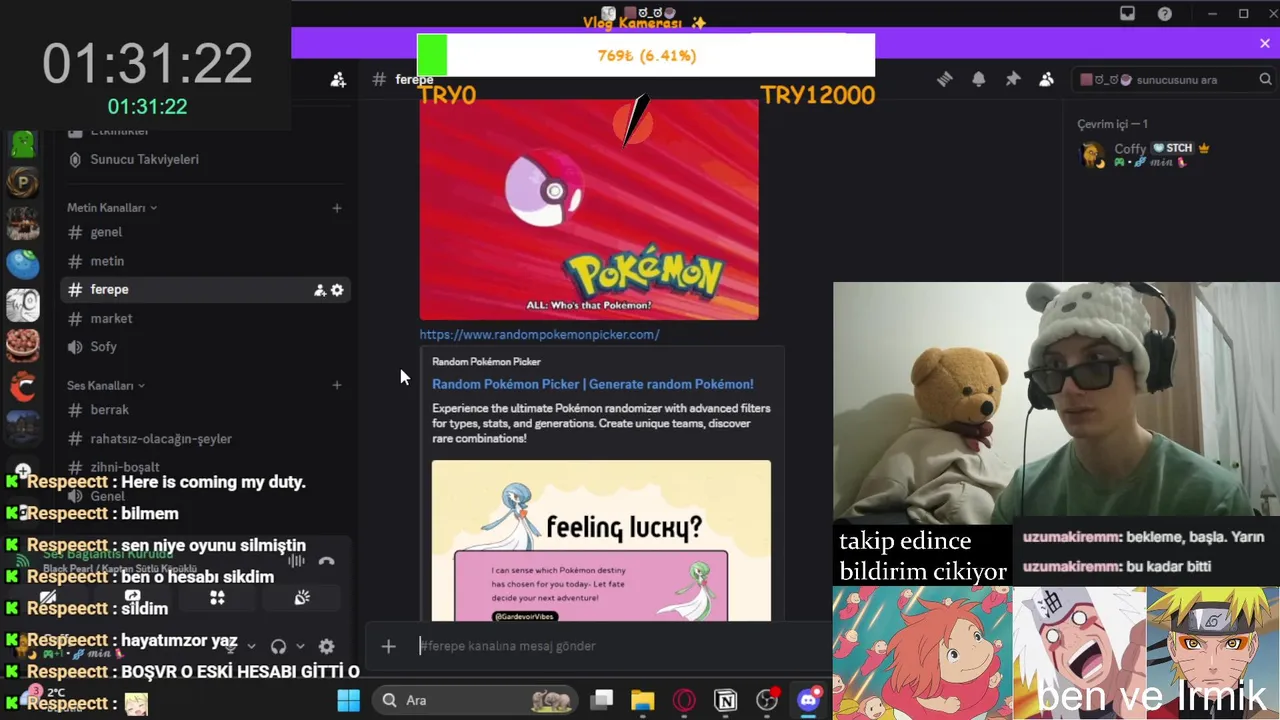This screenshot has width=1280, height=720.
Task: Open OBS Studio from the taskbar
Action: pos(767,700)
